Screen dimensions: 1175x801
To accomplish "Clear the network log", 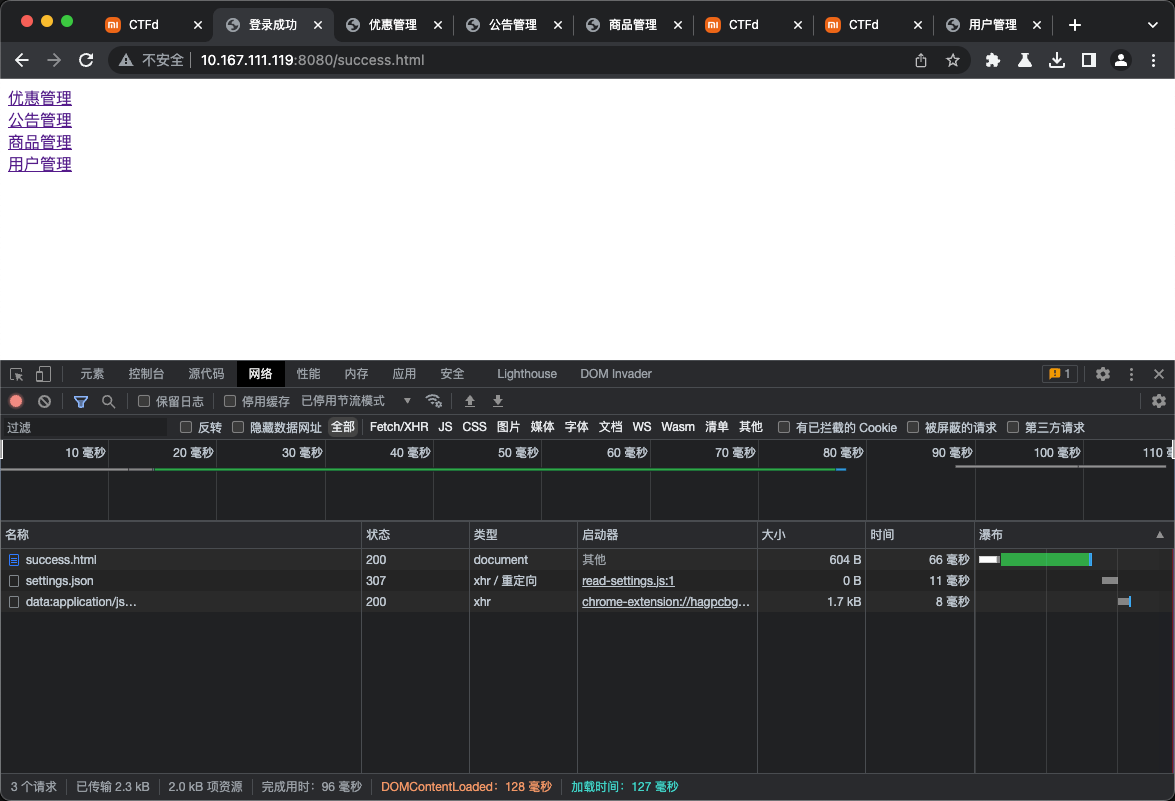I will click(44, 401).
